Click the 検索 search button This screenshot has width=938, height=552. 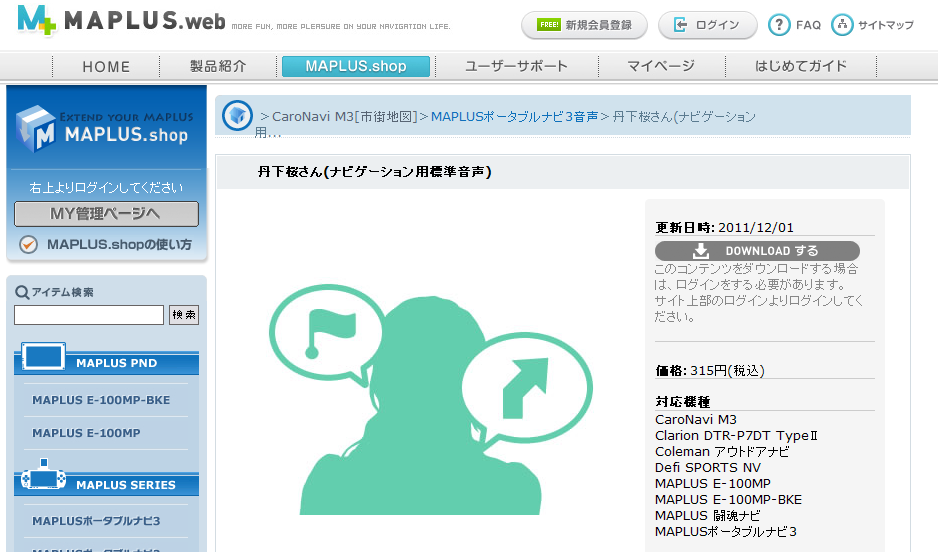(x=184, y=315)
